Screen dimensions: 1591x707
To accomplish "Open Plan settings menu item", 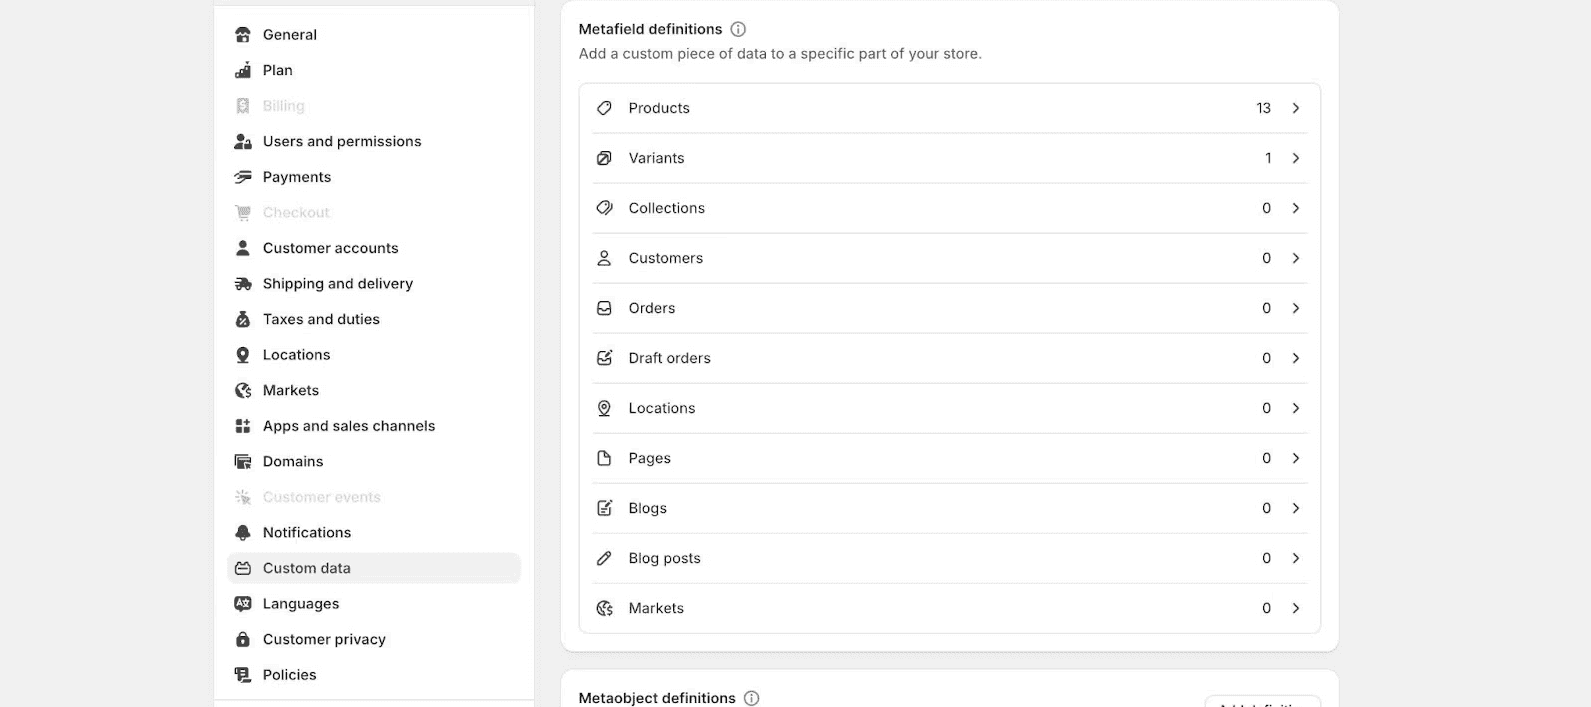I will (374, 70).
